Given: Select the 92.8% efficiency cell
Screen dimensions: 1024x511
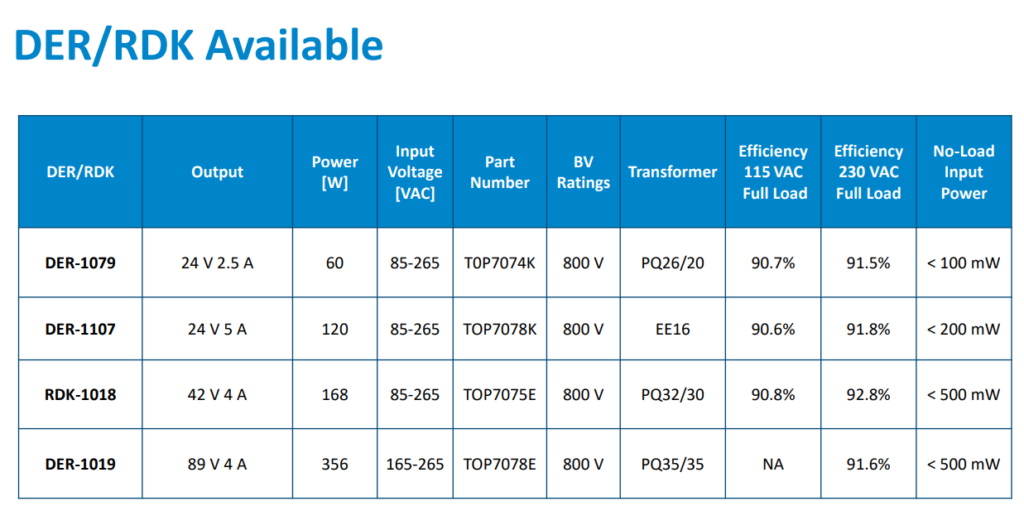Looking at the screenshot, I should pos(868,395).
